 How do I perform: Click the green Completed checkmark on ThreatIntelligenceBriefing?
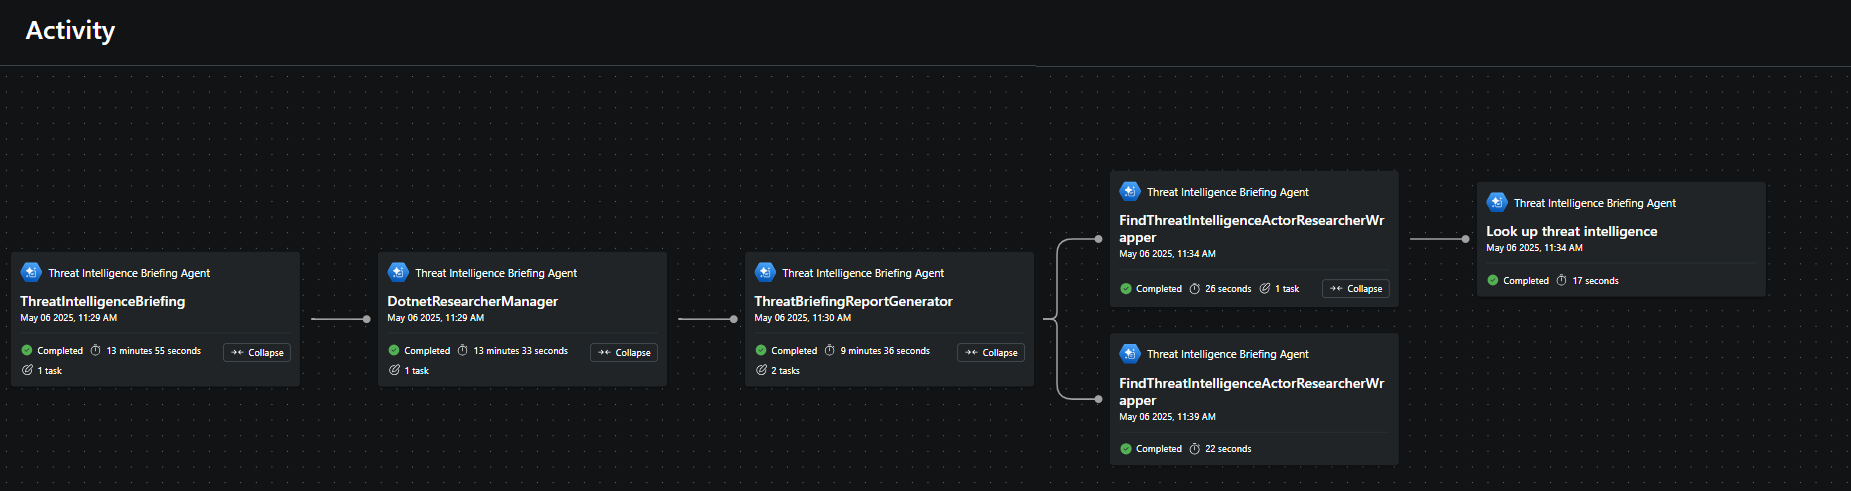pyautogui.click(x=27, y=350)
